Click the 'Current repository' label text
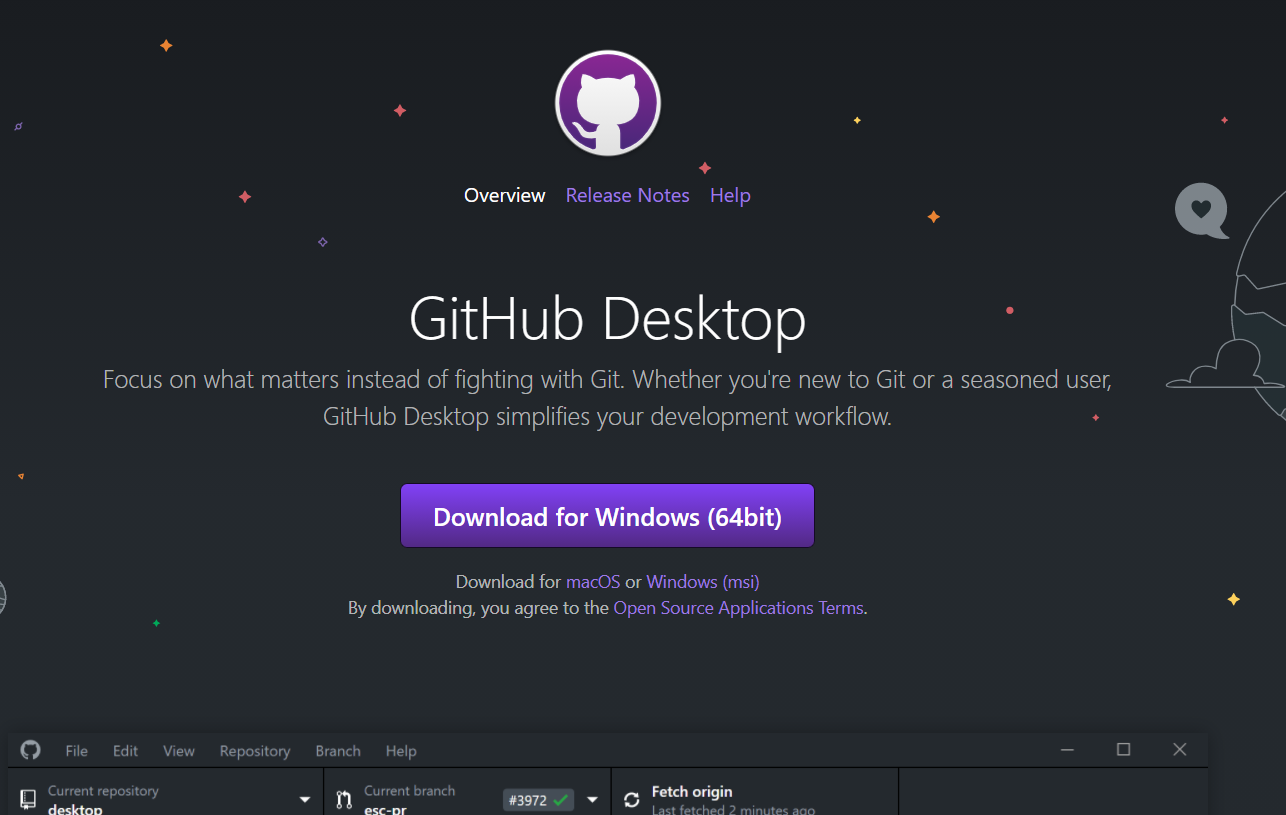Image resolution: width=1286 pixels, height=815 pixels. (103, 791)
